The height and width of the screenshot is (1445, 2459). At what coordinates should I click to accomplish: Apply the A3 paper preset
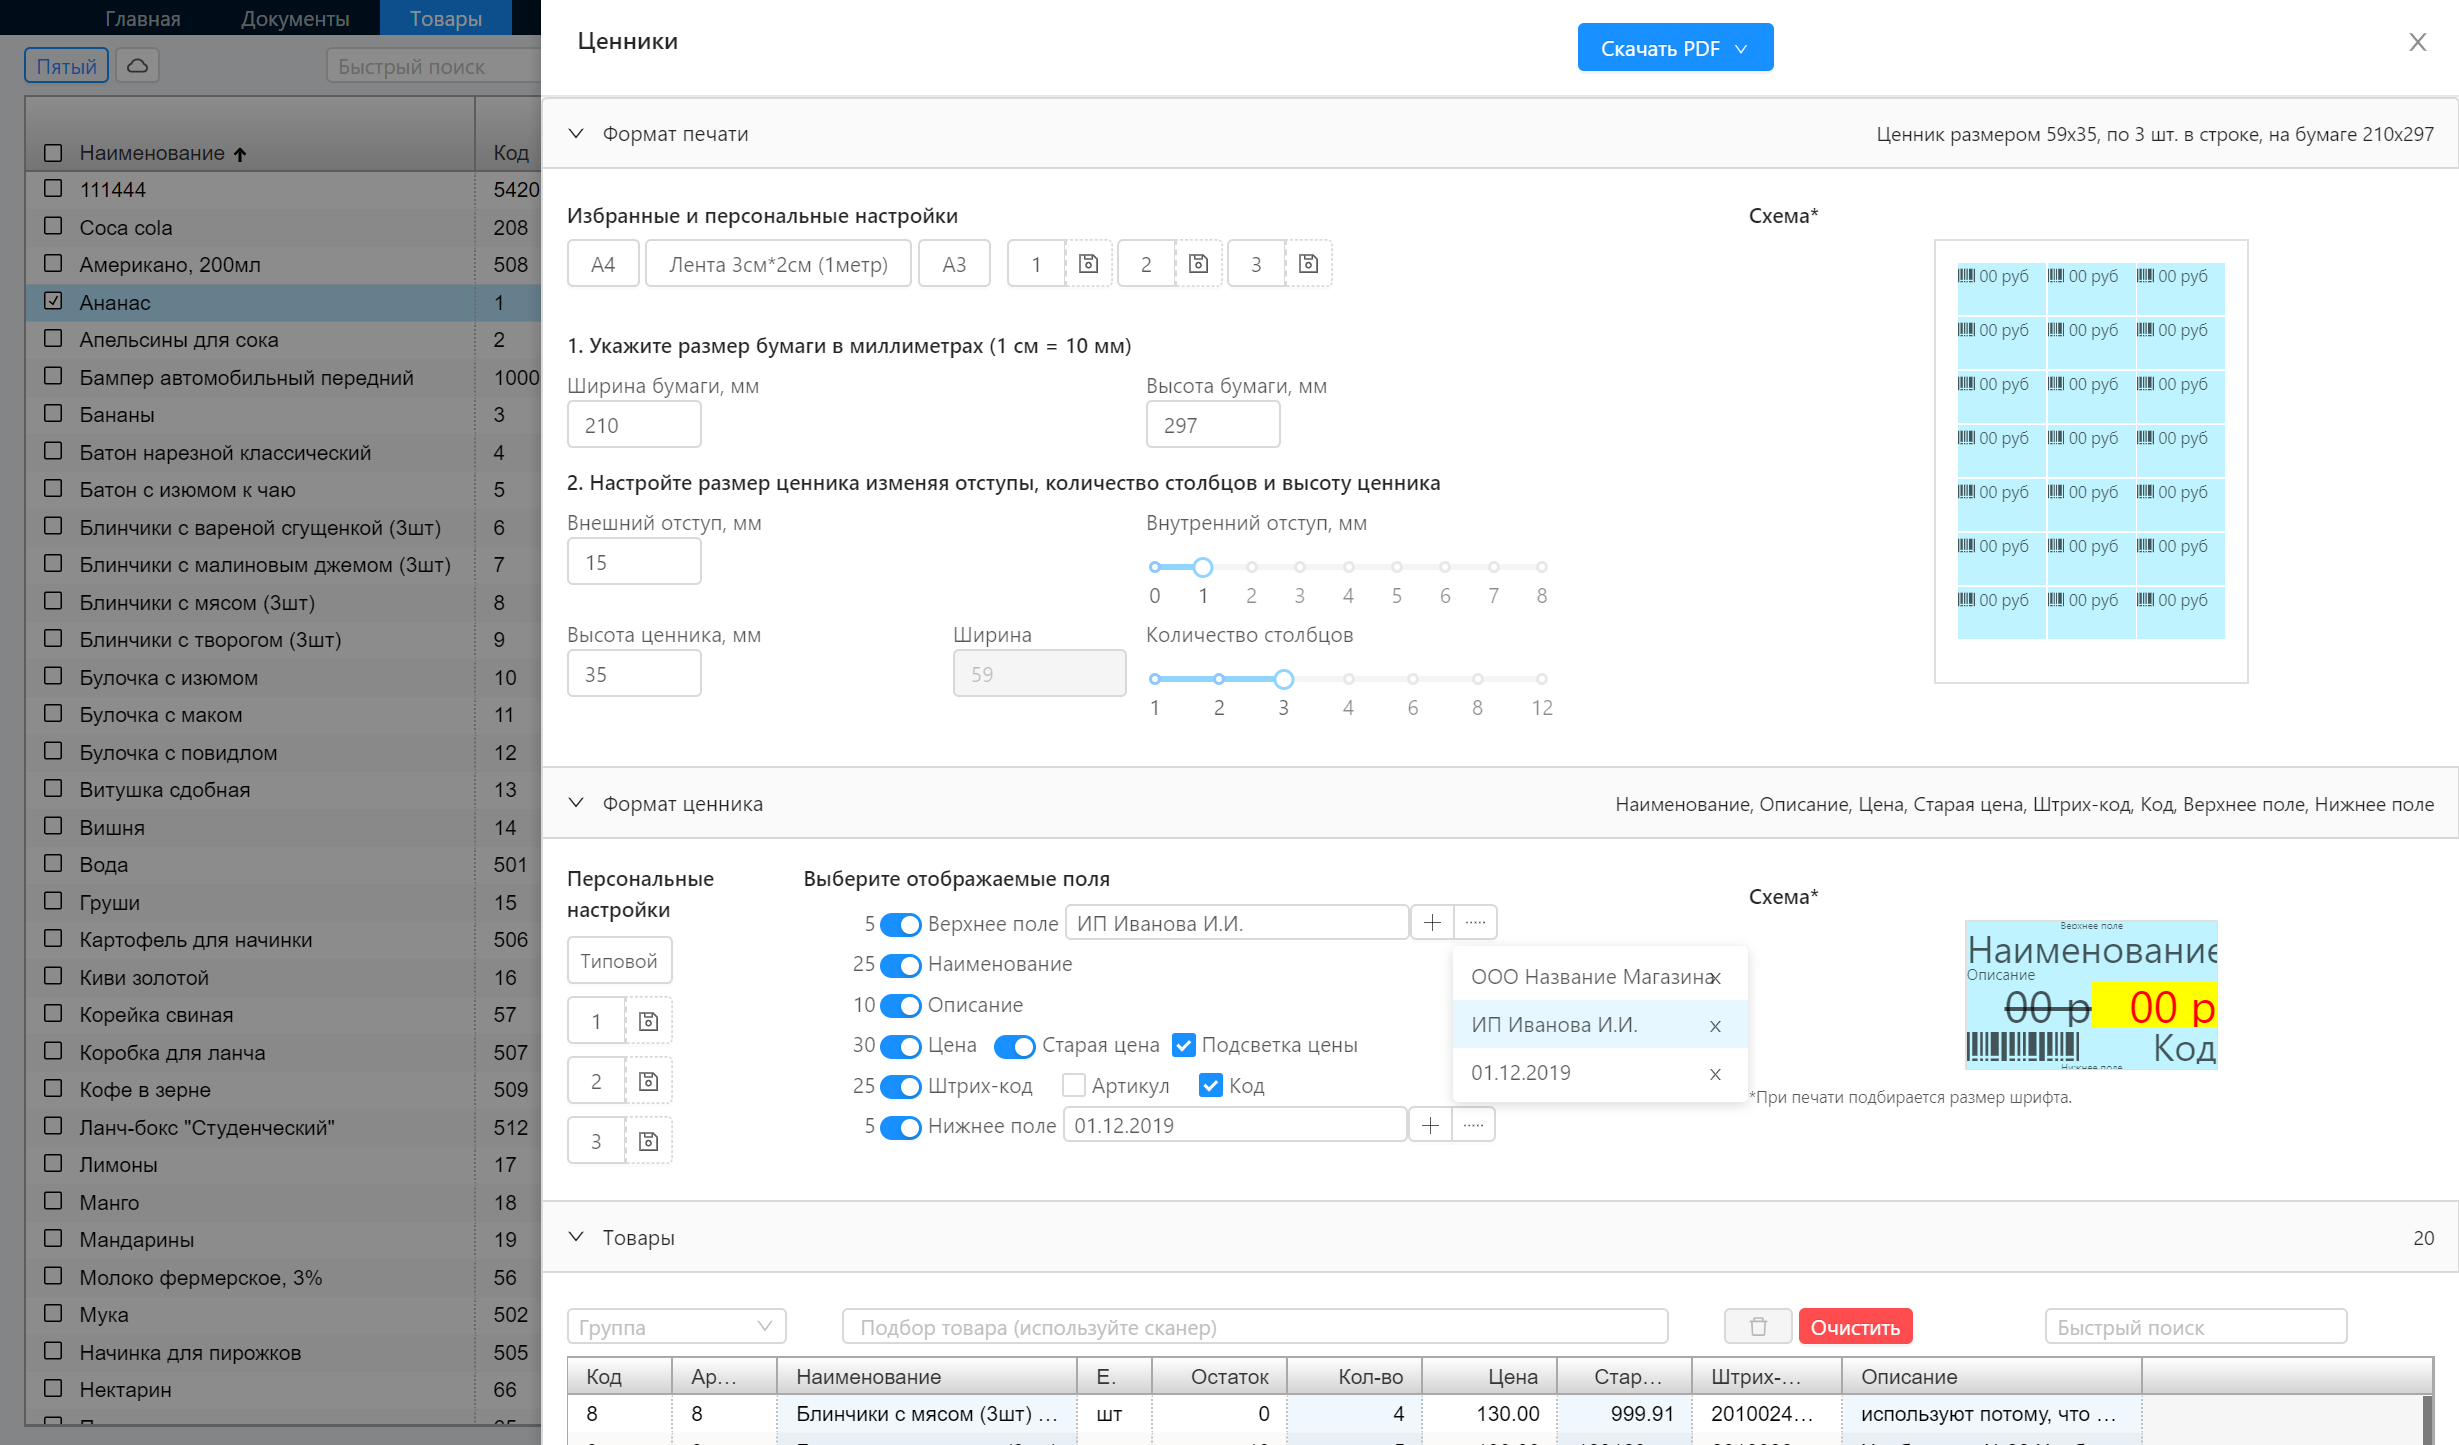pyautogui.click(x=954, y=264)
